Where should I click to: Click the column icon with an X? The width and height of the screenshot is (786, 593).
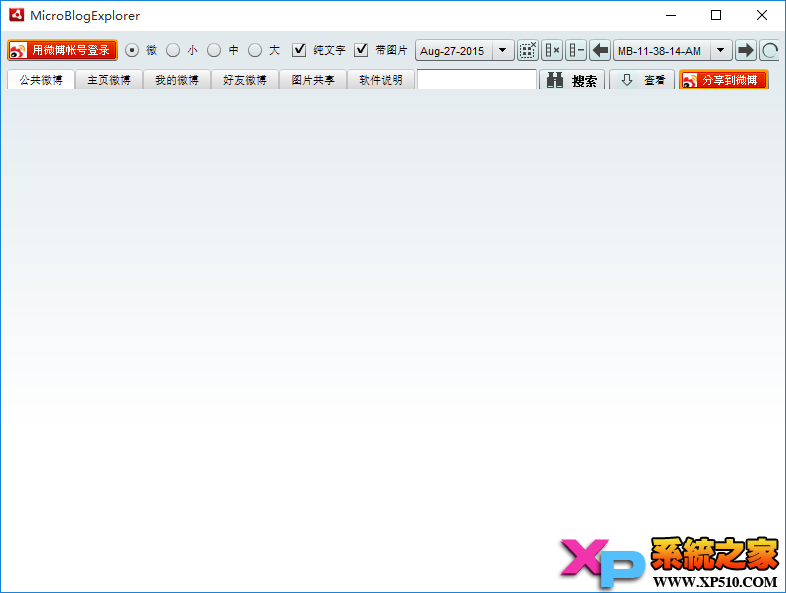[552, 50]
